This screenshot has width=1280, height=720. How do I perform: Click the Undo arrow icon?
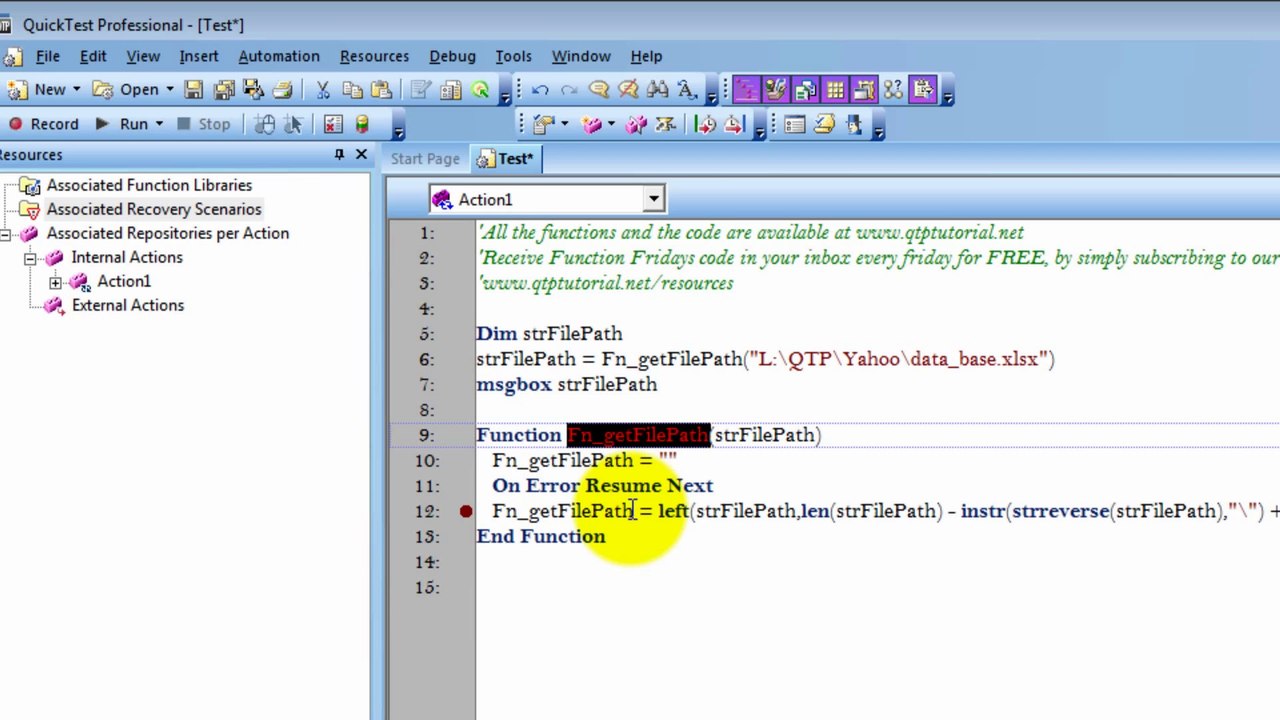coord(540,90)
